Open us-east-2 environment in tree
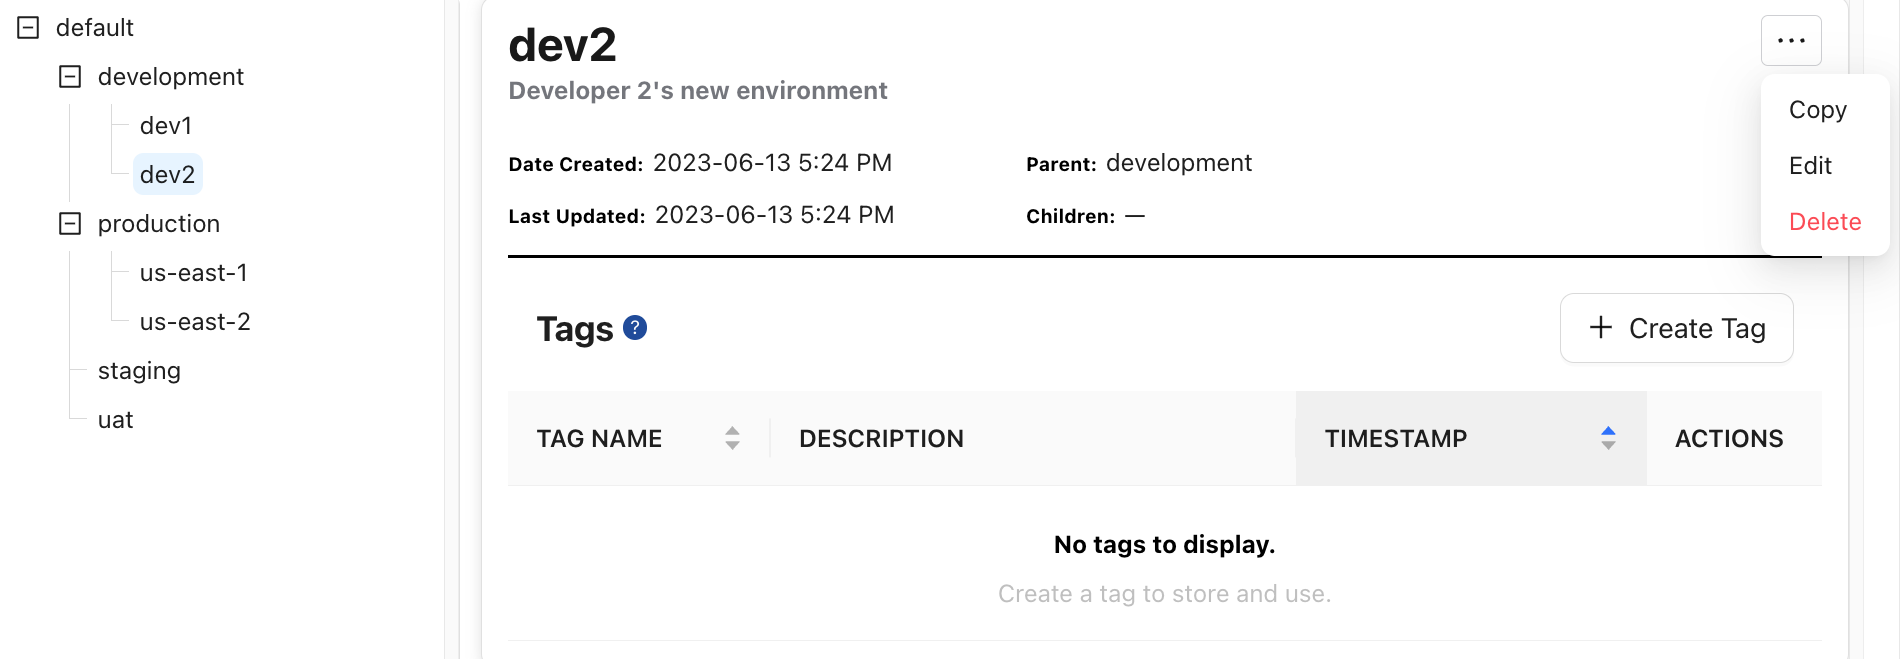The image size is (1900, 659). [x=195, y=322]
